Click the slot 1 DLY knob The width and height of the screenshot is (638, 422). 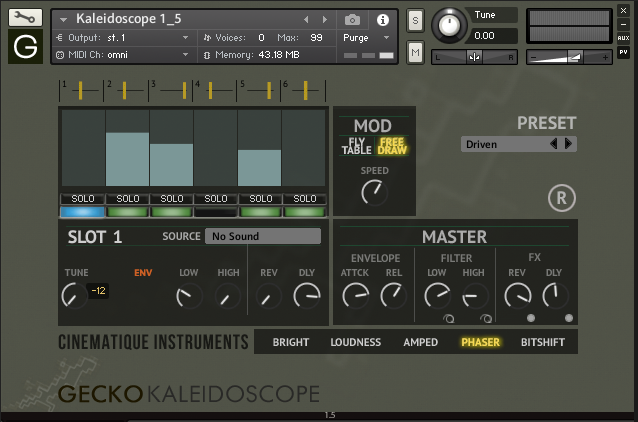[307, 296]
